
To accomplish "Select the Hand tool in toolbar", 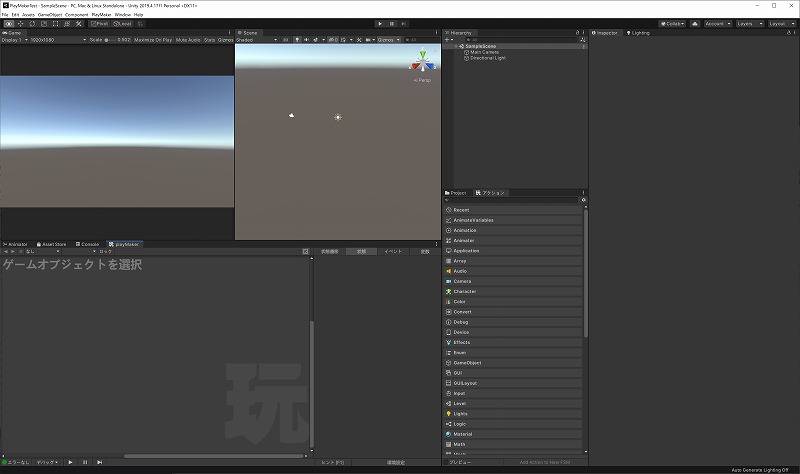I will tap(9, 23).
